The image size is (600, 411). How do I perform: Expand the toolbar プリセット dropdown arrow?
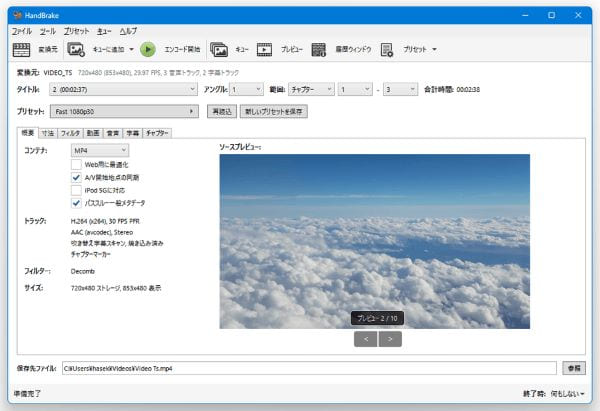pos(434,49)
